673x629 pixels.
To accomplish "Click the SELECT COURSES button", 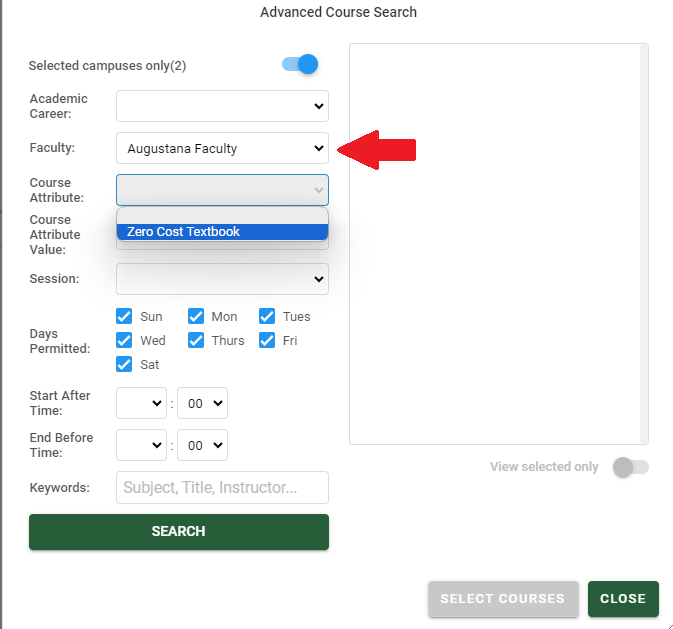I will pos(503,599).
